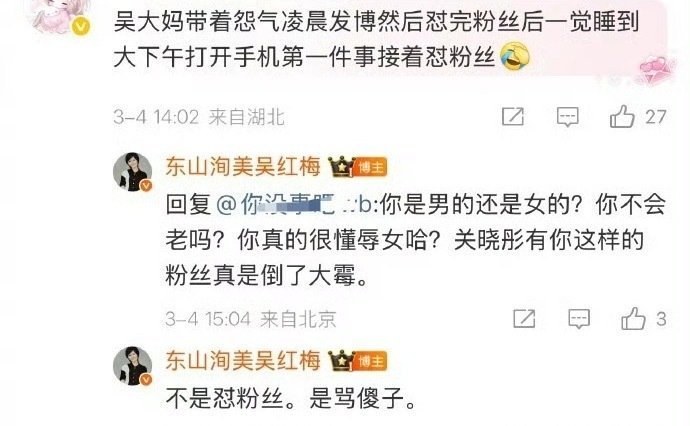Open 东山洵美吴红梅 profile from the 15:04 reply username
Screen dimensions: 690x426
coord(243,167)
